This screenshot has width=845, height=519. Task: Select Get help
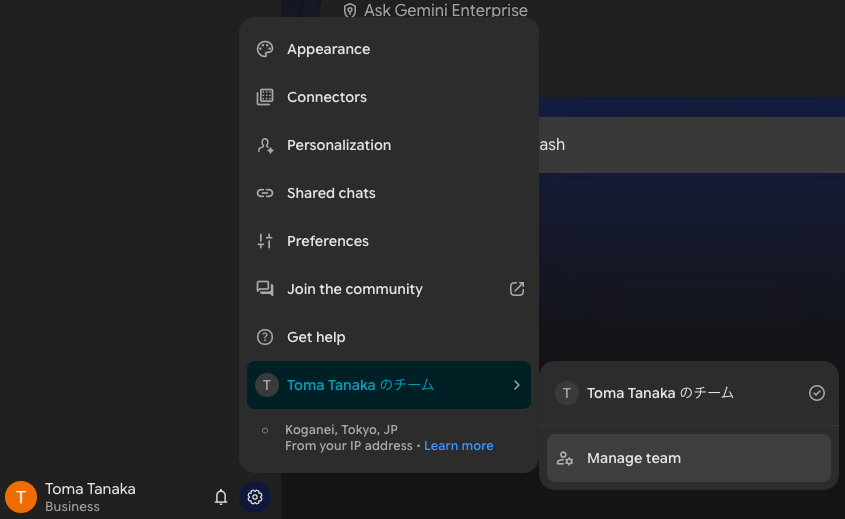tap(389, 337)
